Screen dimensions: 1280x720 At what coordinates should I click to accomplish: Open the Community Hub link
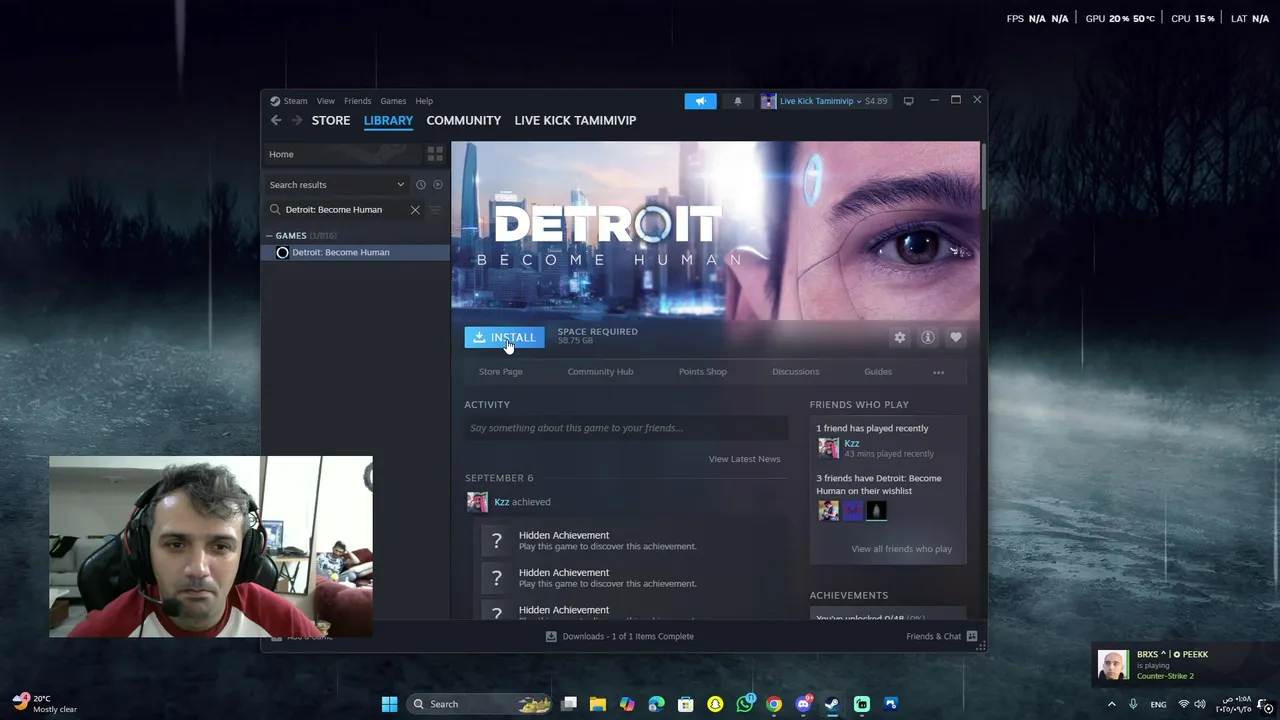coord(600,372)
